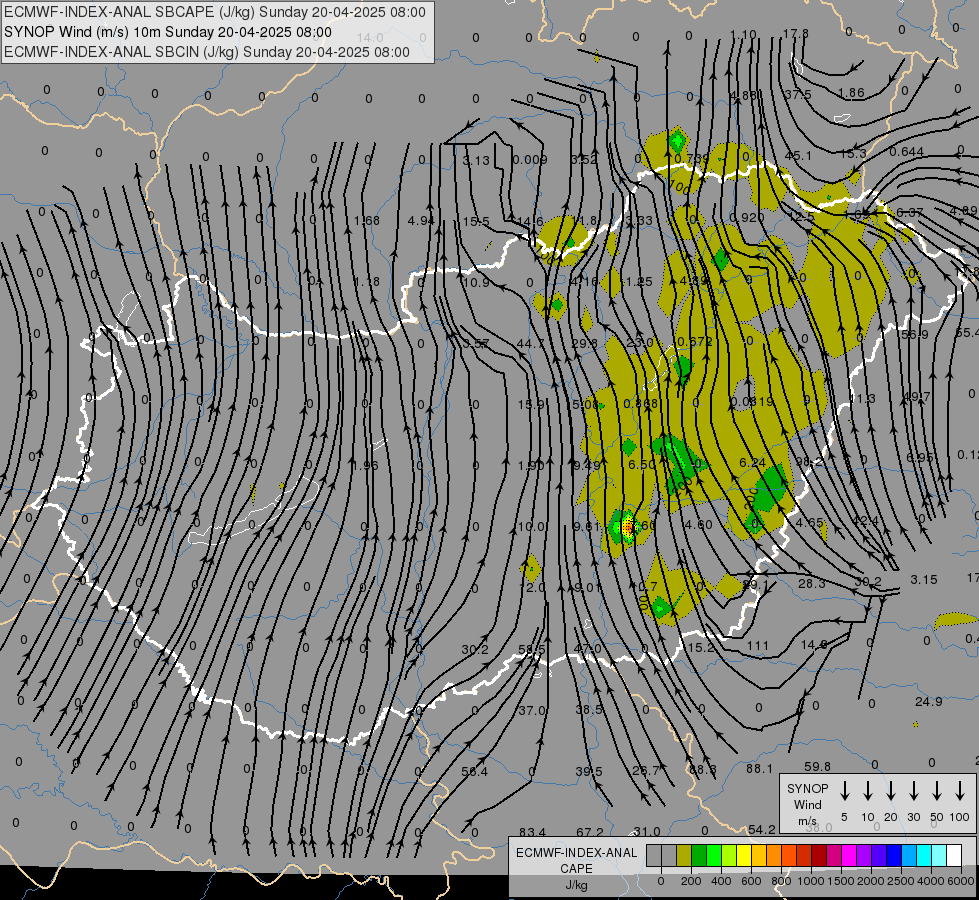
Task: Click the map value '17.8'
Action: coord(795,33)
